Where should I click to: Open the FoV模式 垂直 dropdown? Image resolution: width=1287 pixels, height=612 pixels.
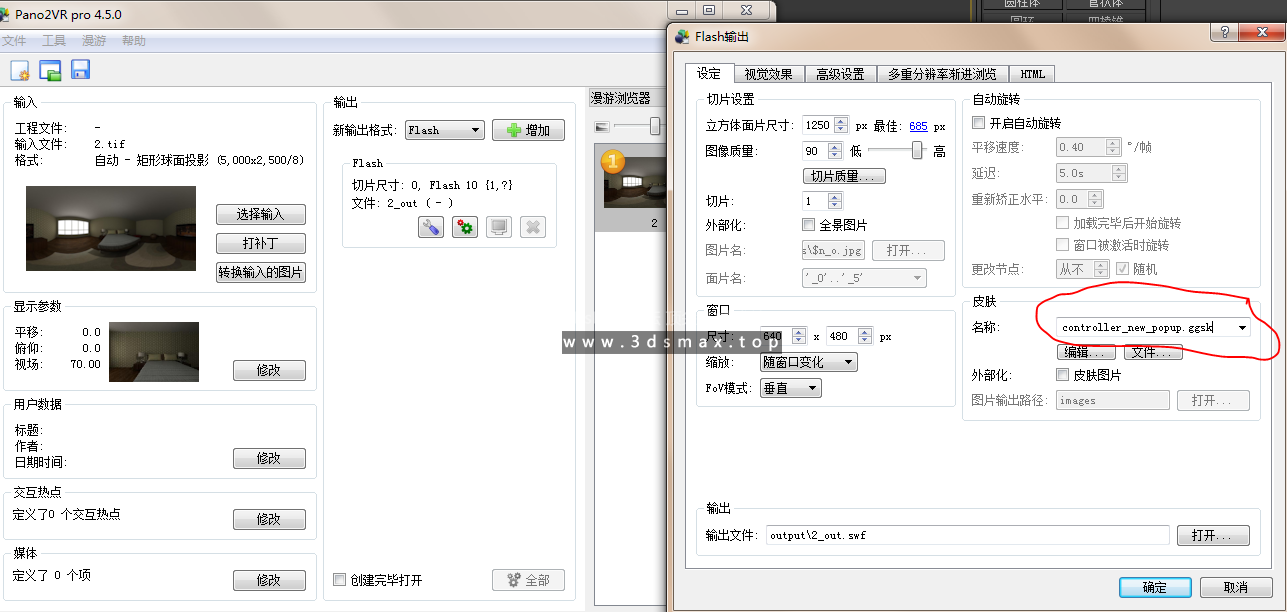tap(791, 388)
